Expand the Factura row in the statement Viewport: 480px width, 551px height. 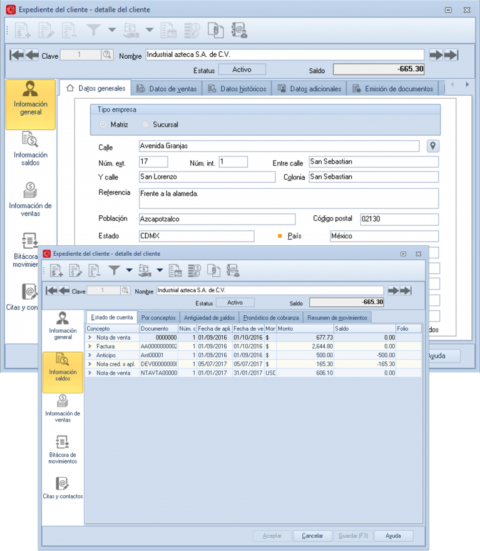point(90,346)
